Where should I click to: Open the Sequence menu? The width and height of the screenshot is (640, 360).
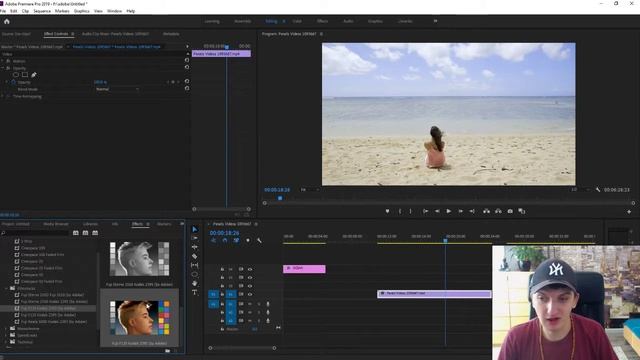click(42, 11)
